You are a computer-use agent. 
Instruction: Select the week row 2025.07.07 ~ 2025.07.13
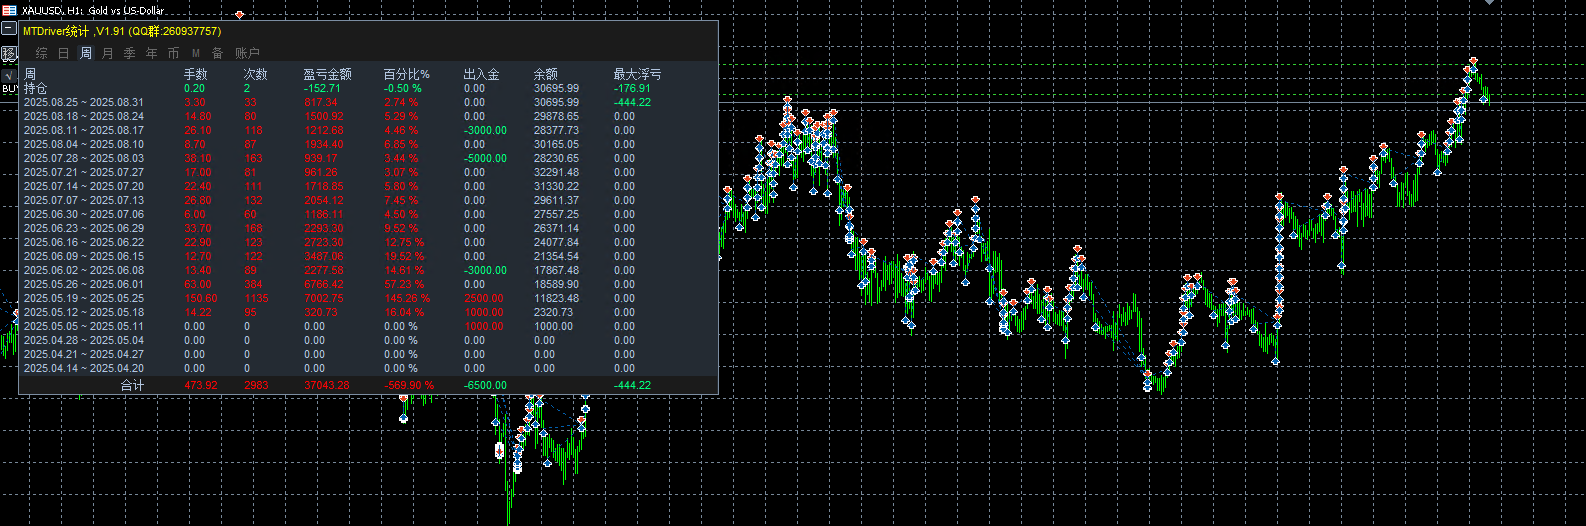click(84, 200)
